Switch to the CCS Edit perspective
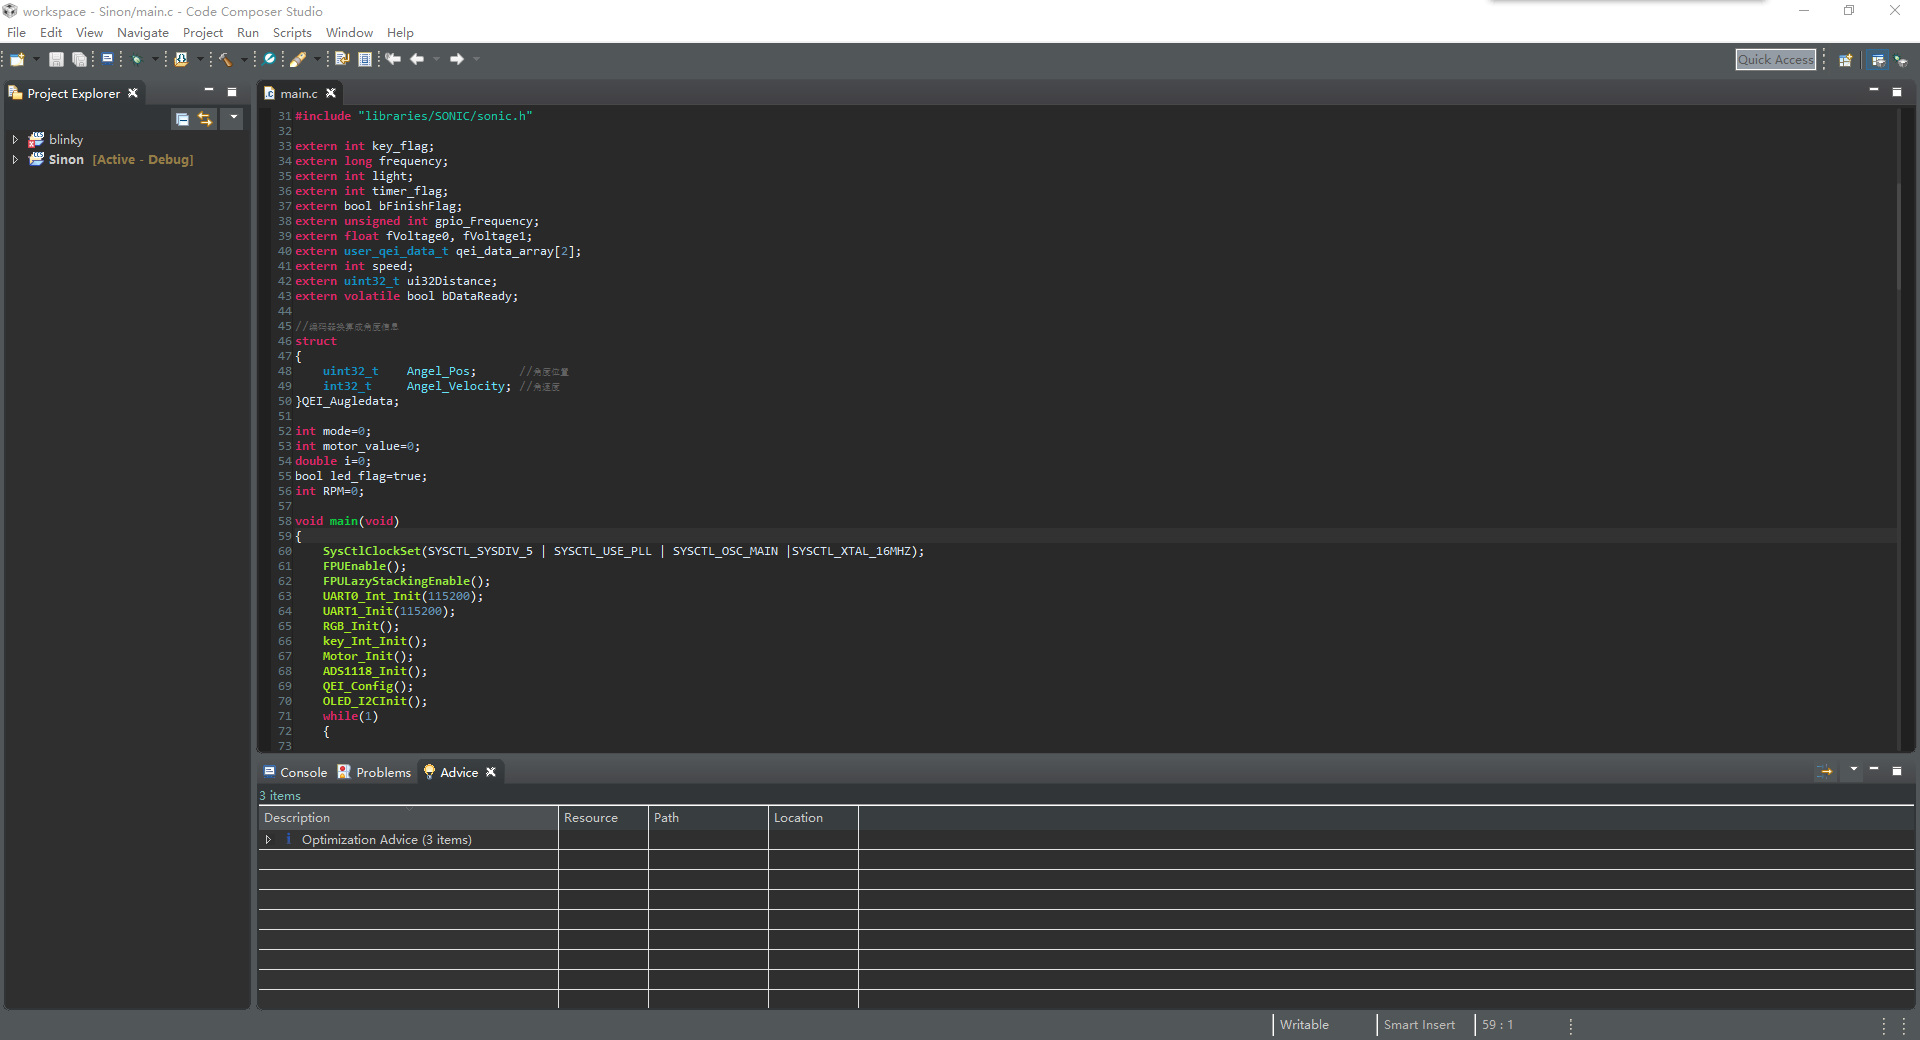 1878,60
